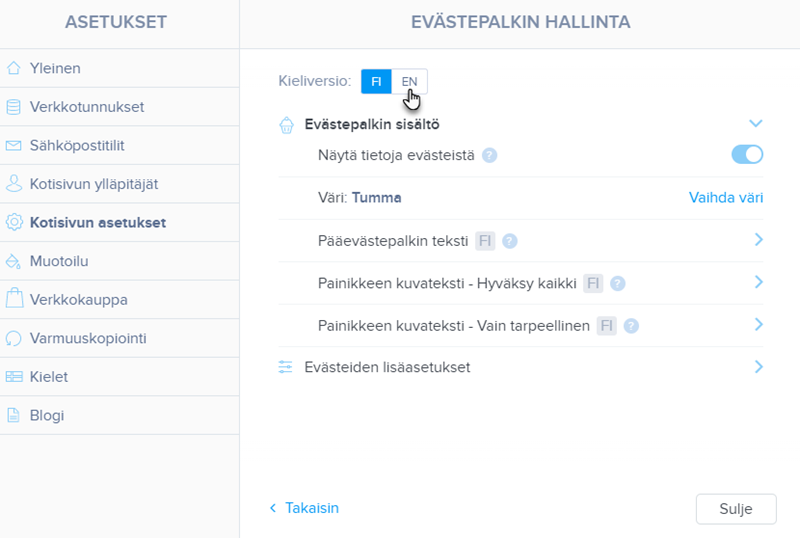Expand Evästeiden lisäasetukset arrow
The width and height of the screenshot is (800, 538).
758,367
